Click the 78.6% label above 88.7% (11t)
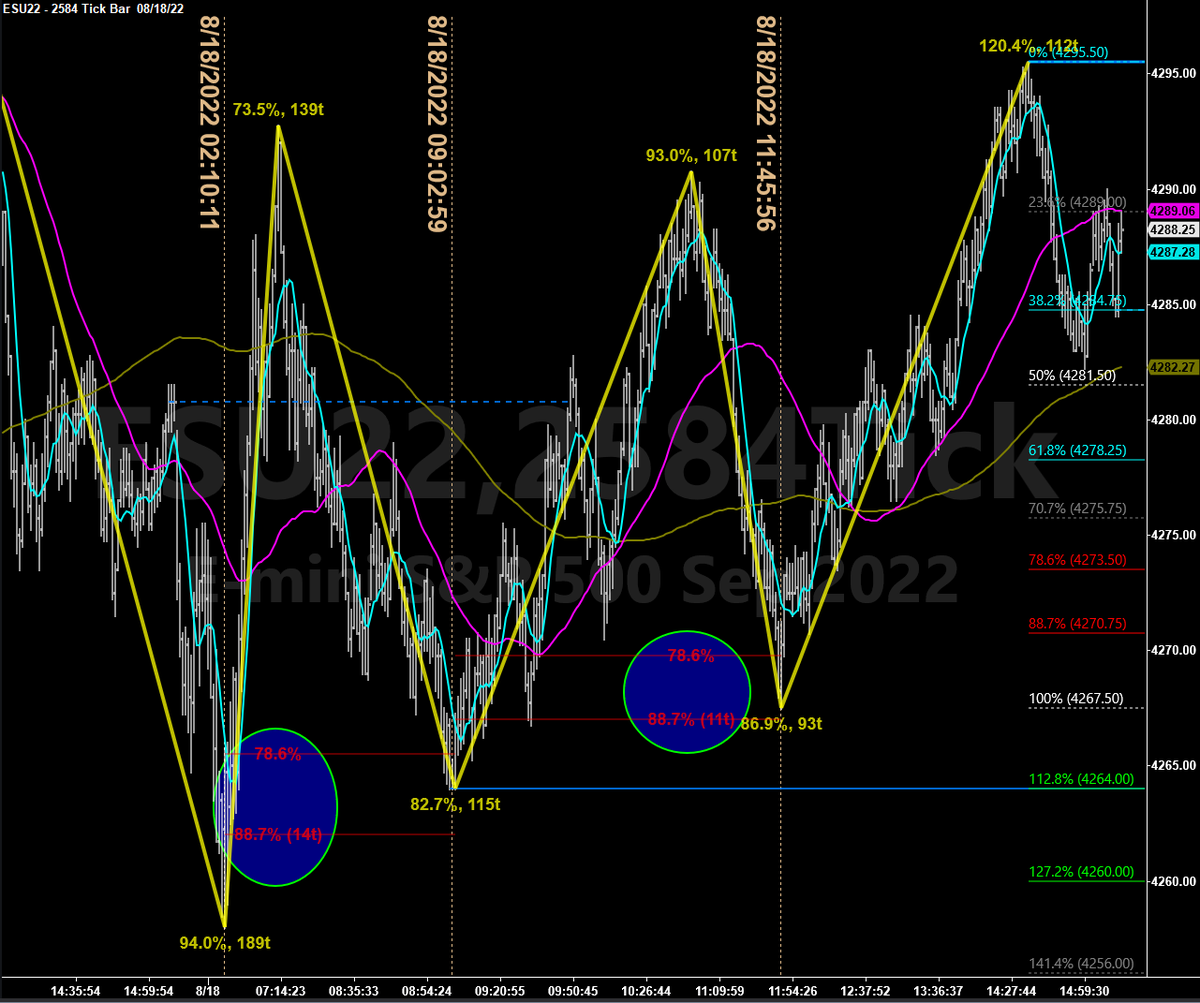 (690, 657)
